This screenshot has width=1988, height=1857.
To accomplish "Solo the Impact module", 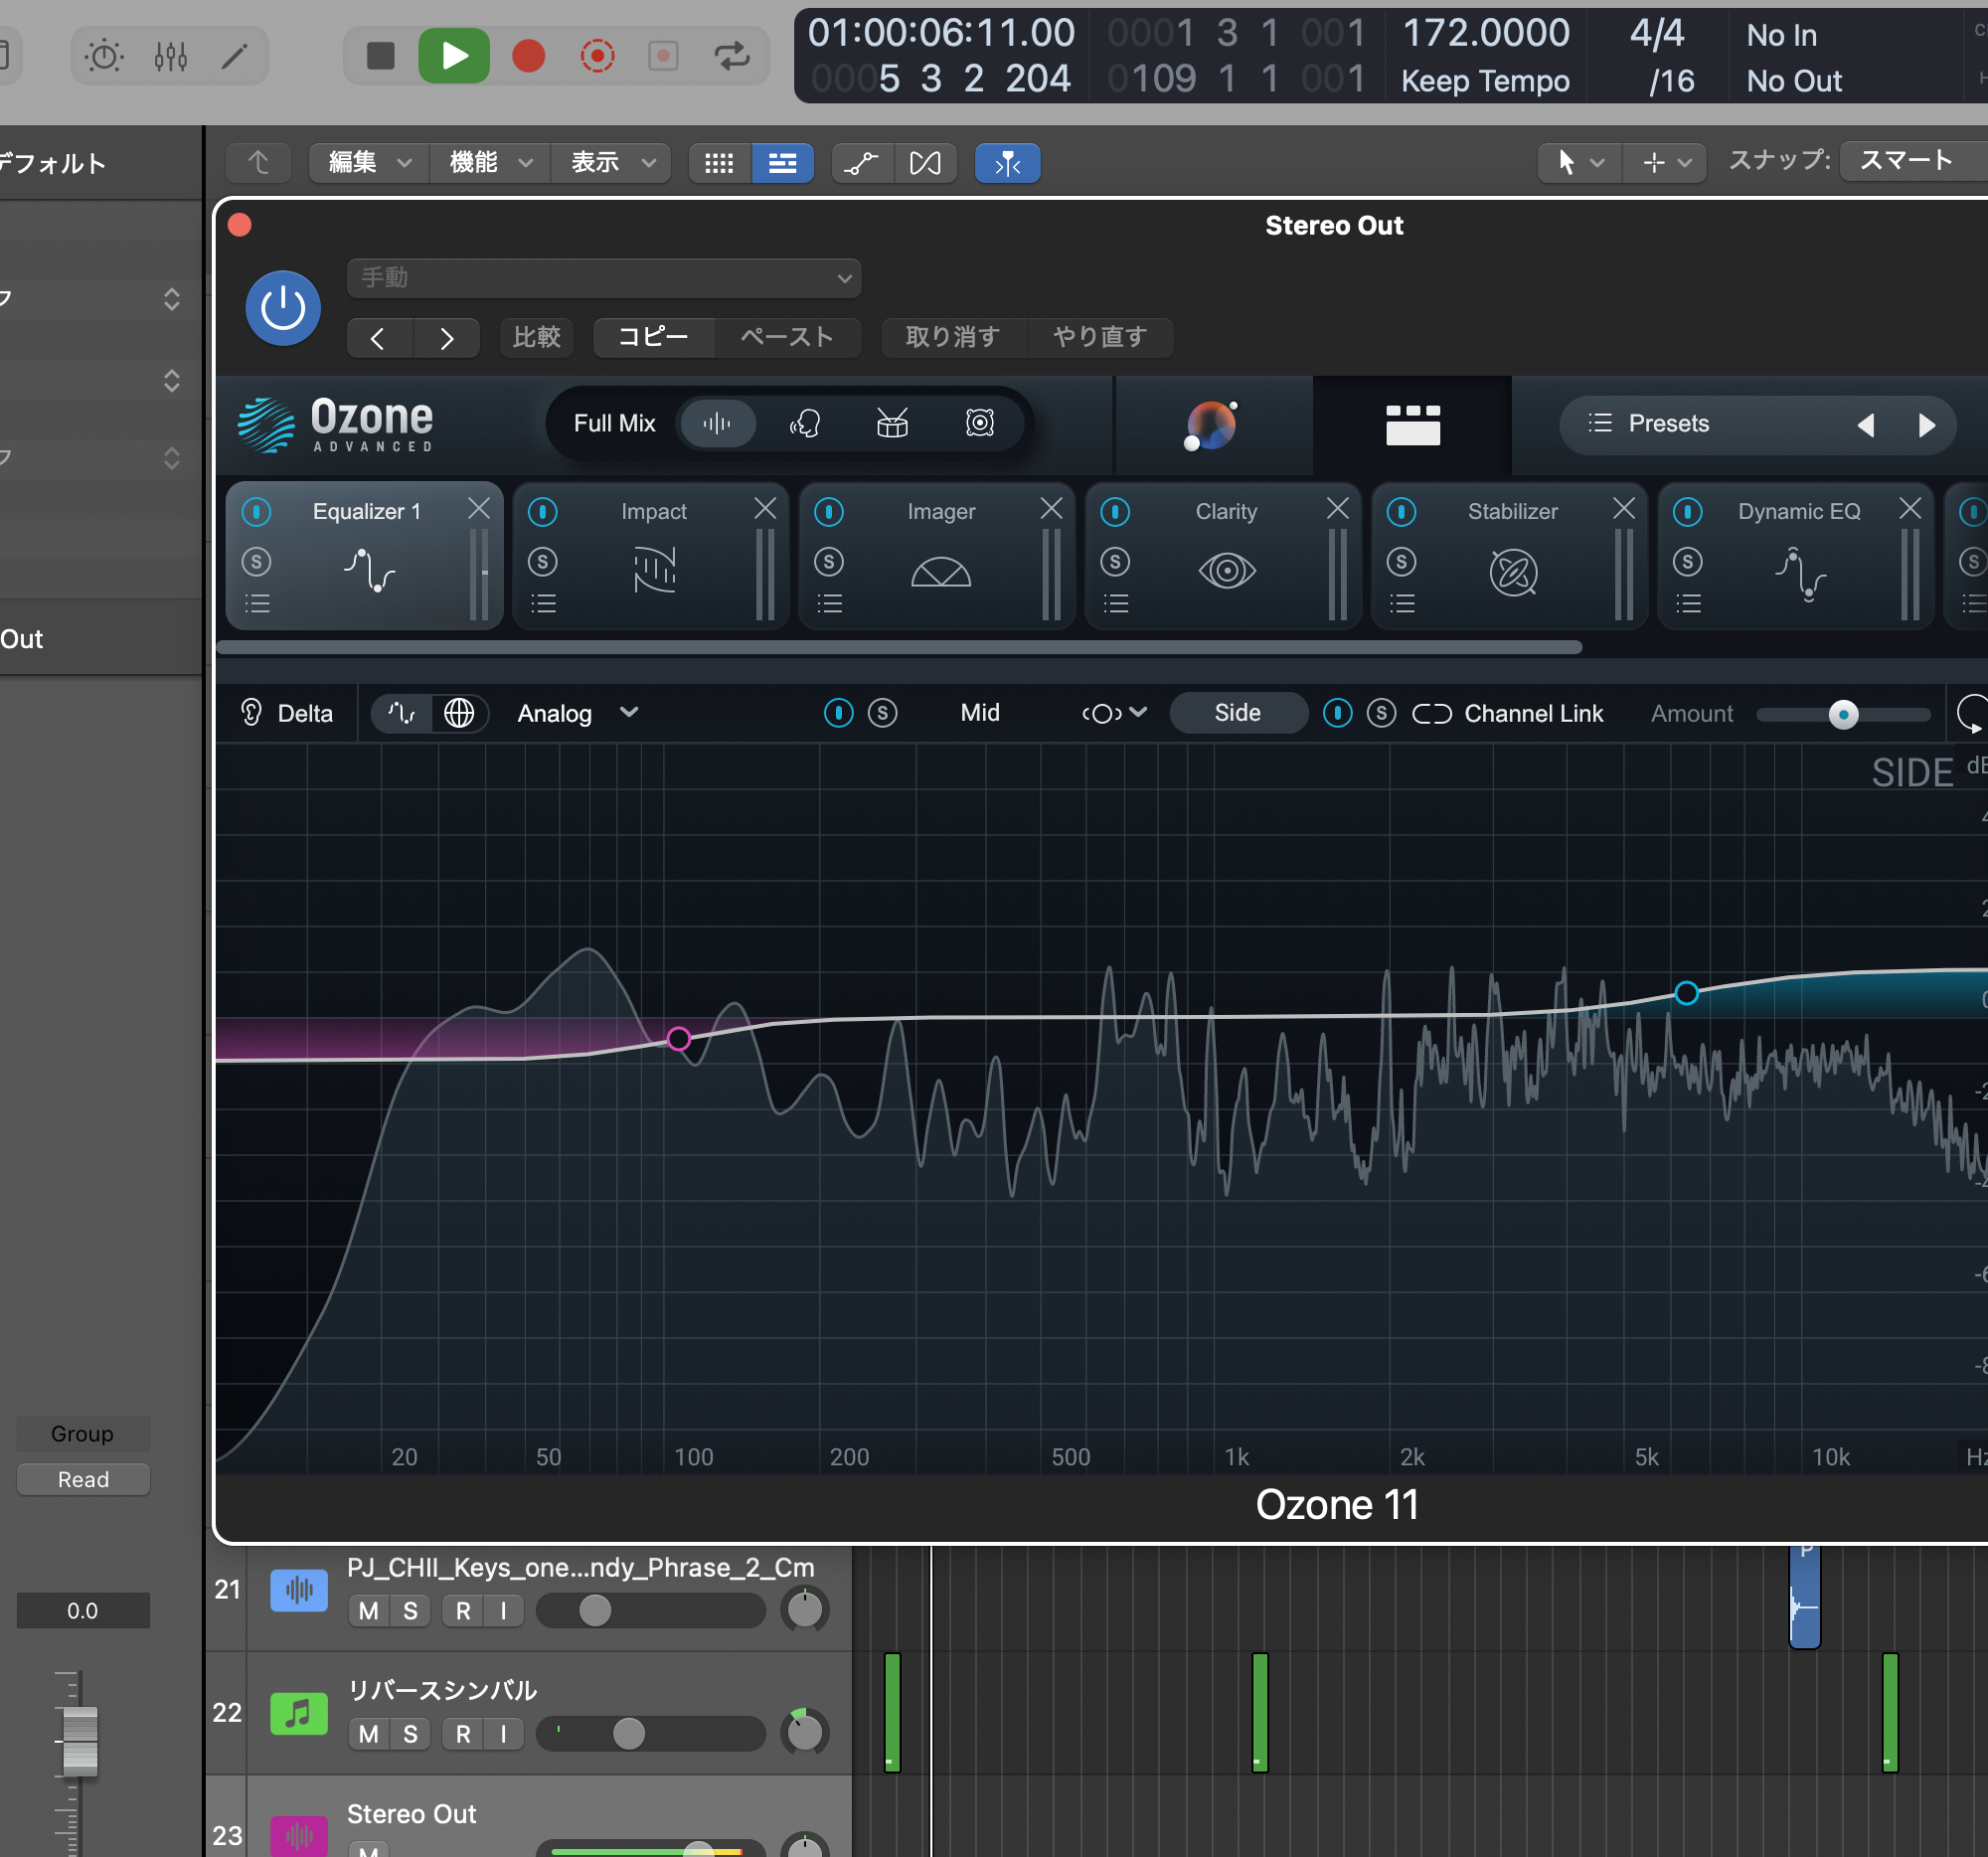I will 543,562.
